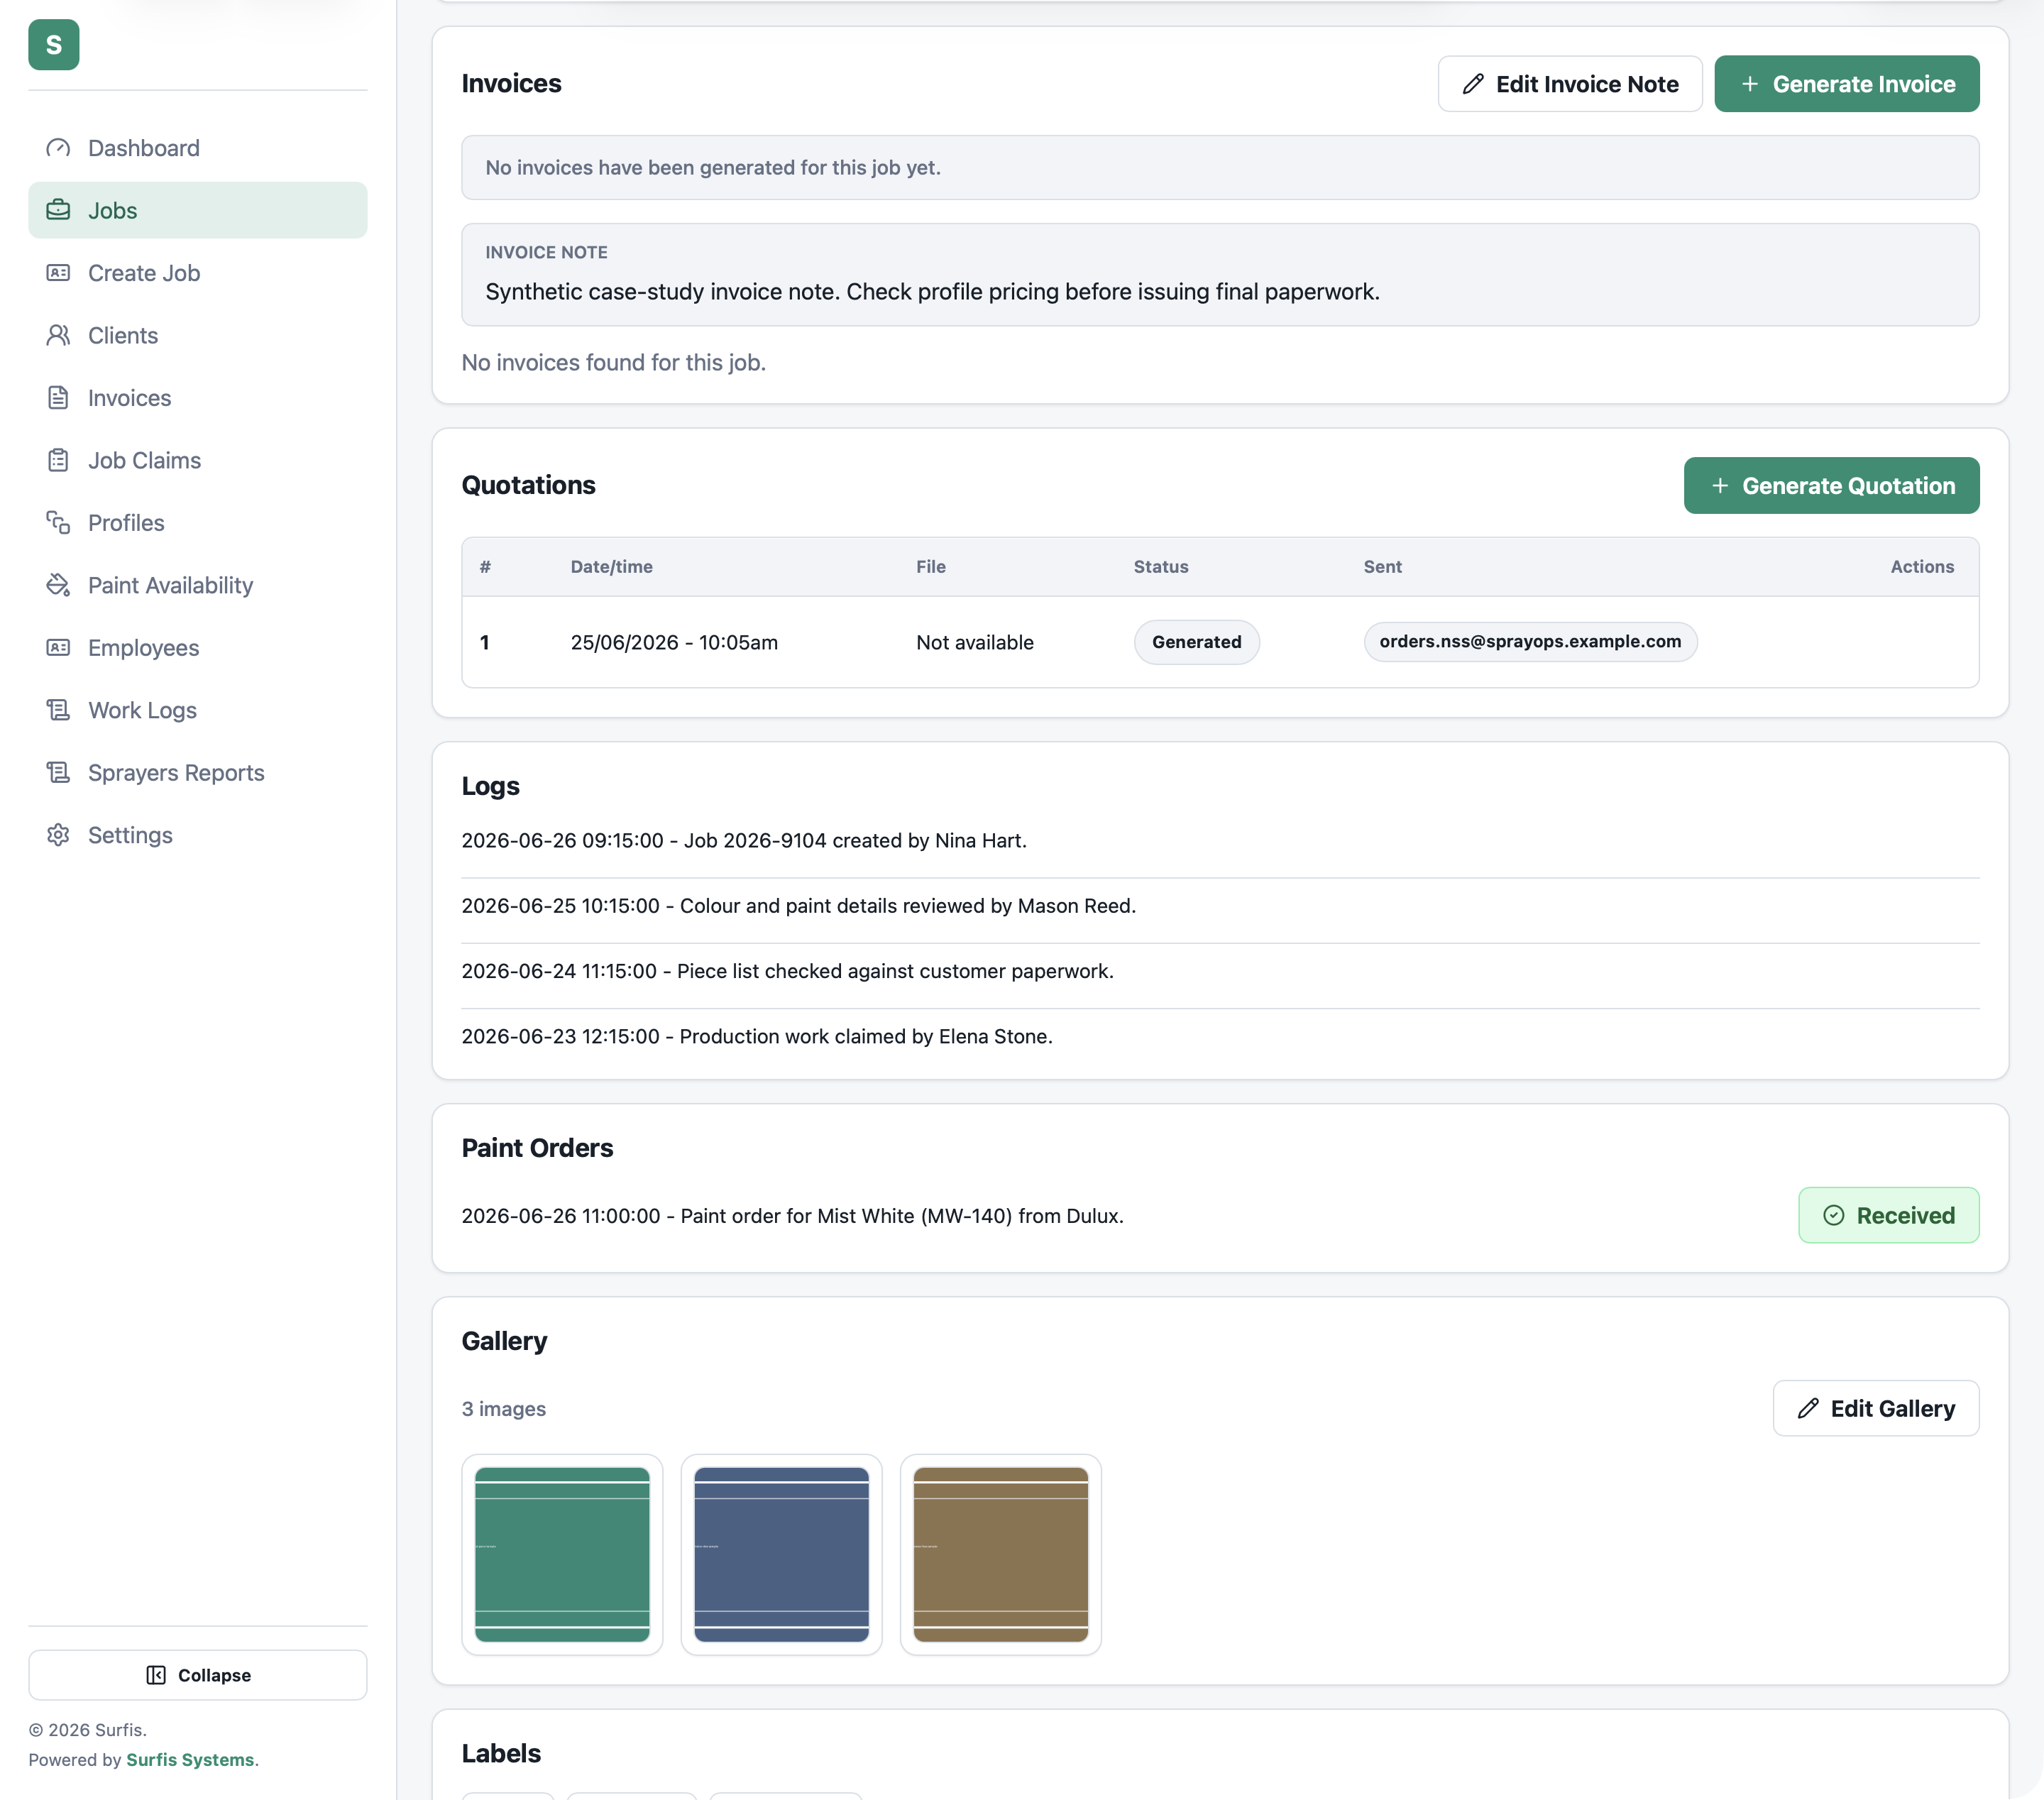Click the log entry claimed by Elena Stone
The width and height of the screenshot is (2044, 1800).
coord(757,1037)
